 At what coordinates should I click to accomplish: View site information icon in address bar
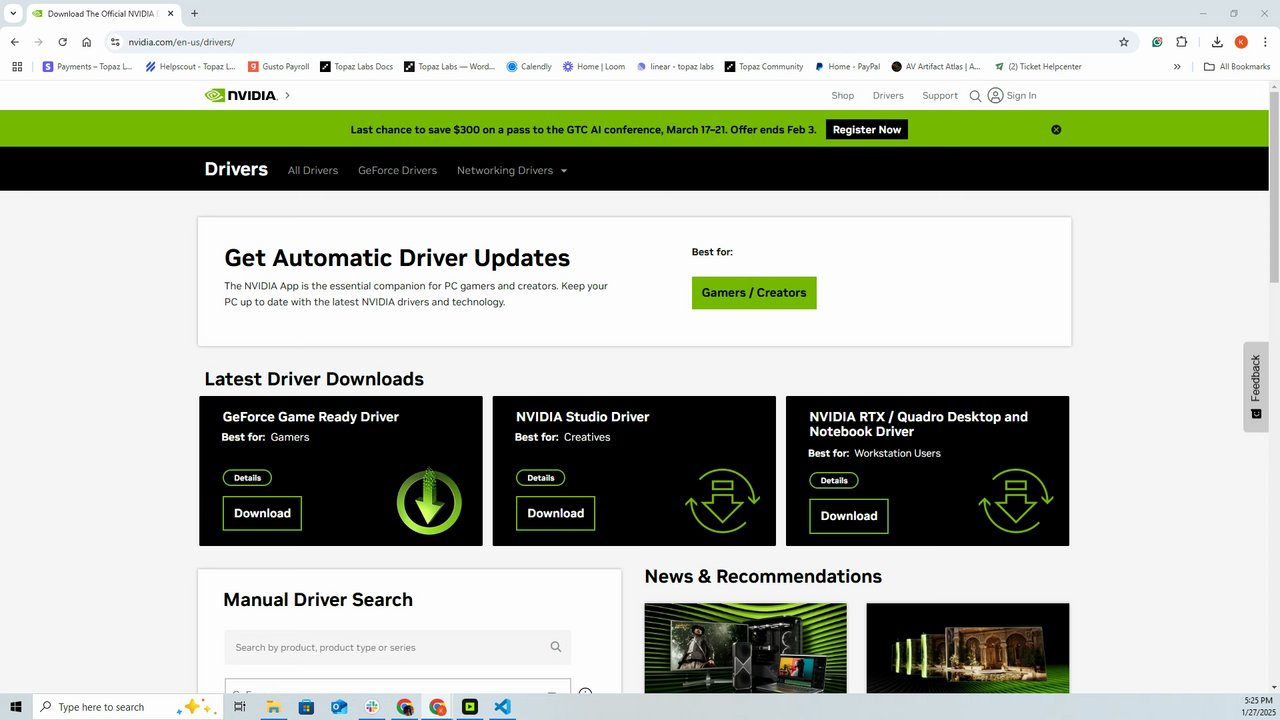115,42
